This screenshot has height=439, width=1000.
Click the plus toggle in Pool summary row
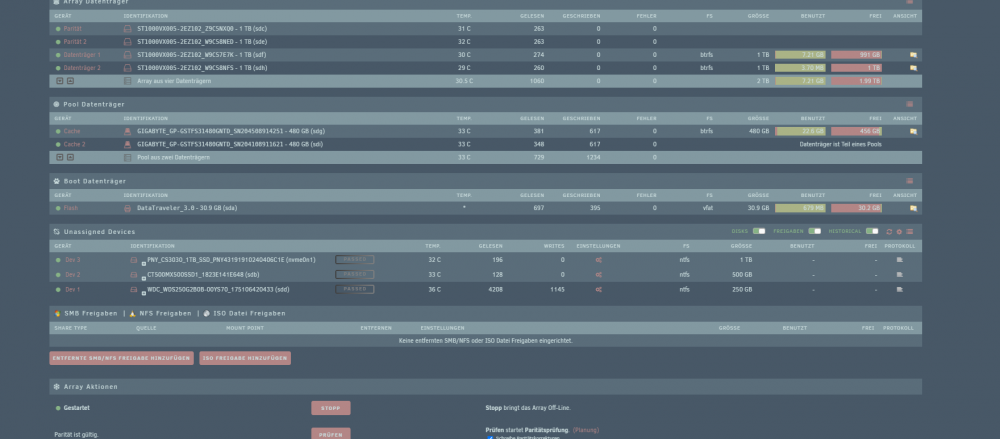[x=60, y=157]
